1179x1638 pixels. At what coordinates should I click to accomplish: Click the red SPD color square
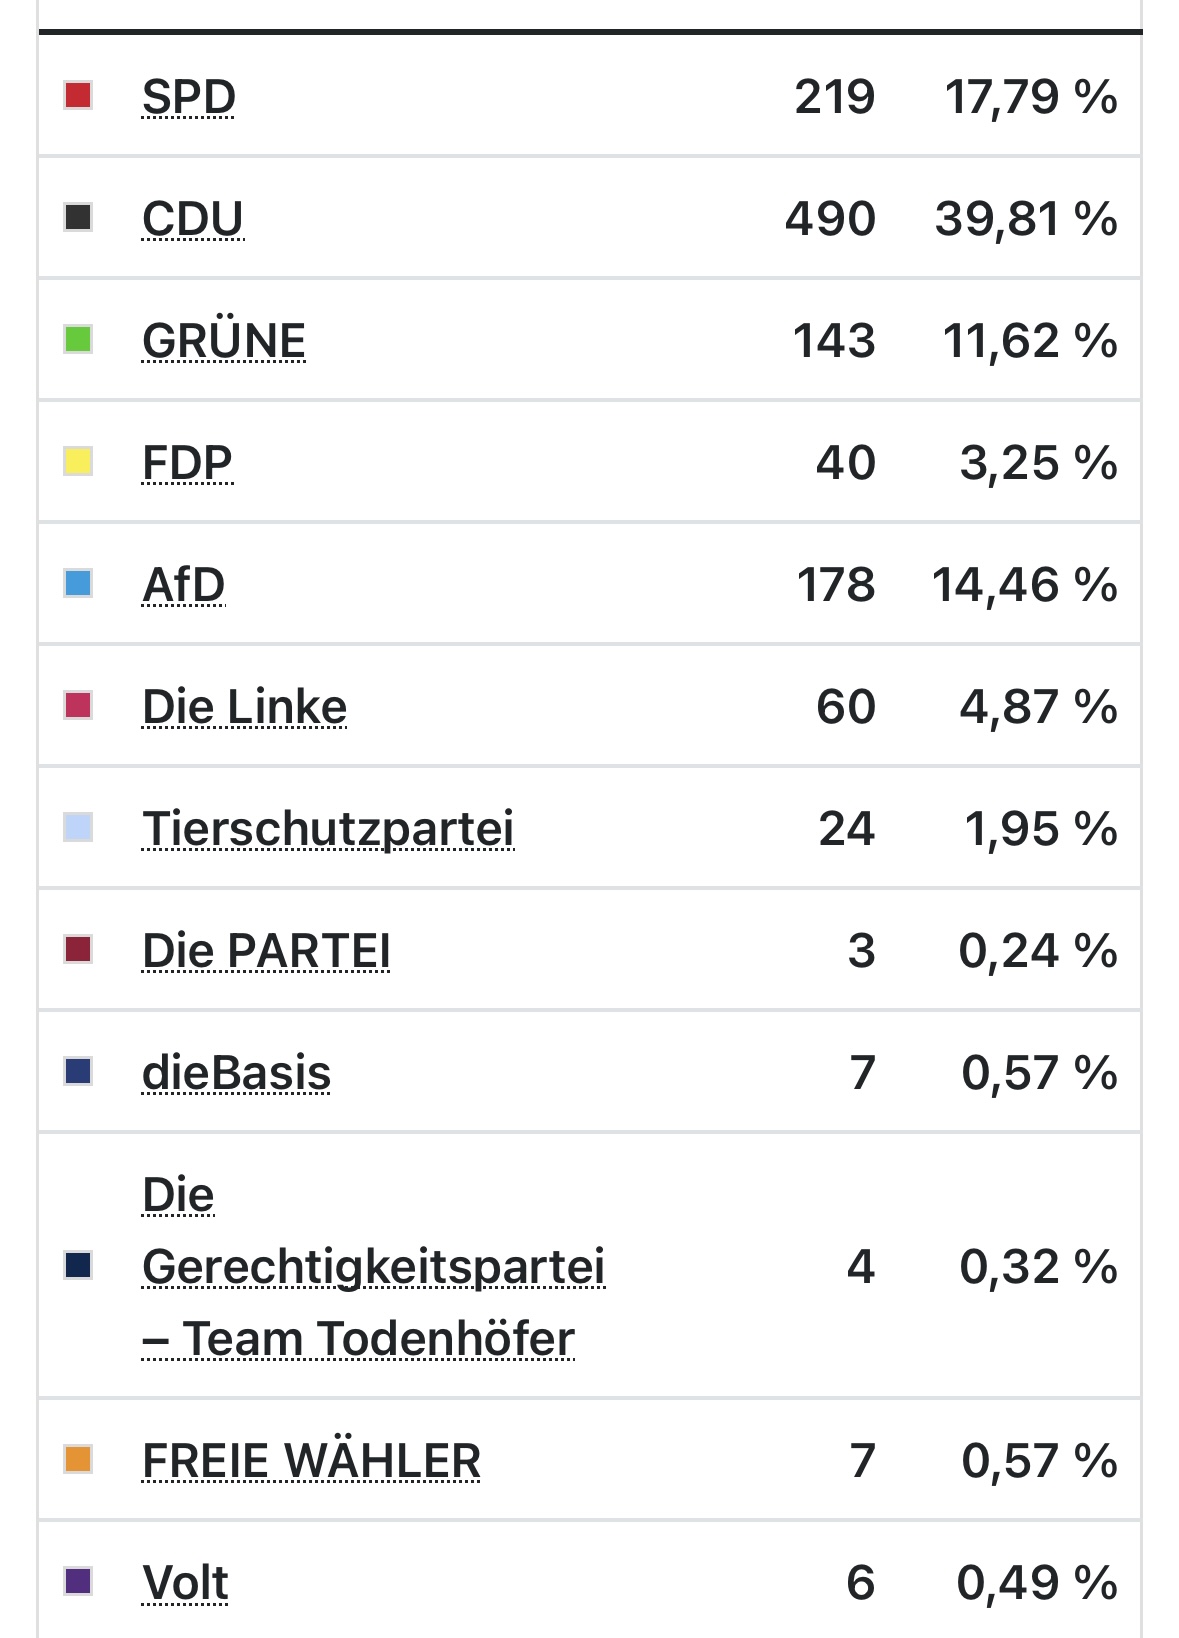click(x=78, y=96)
